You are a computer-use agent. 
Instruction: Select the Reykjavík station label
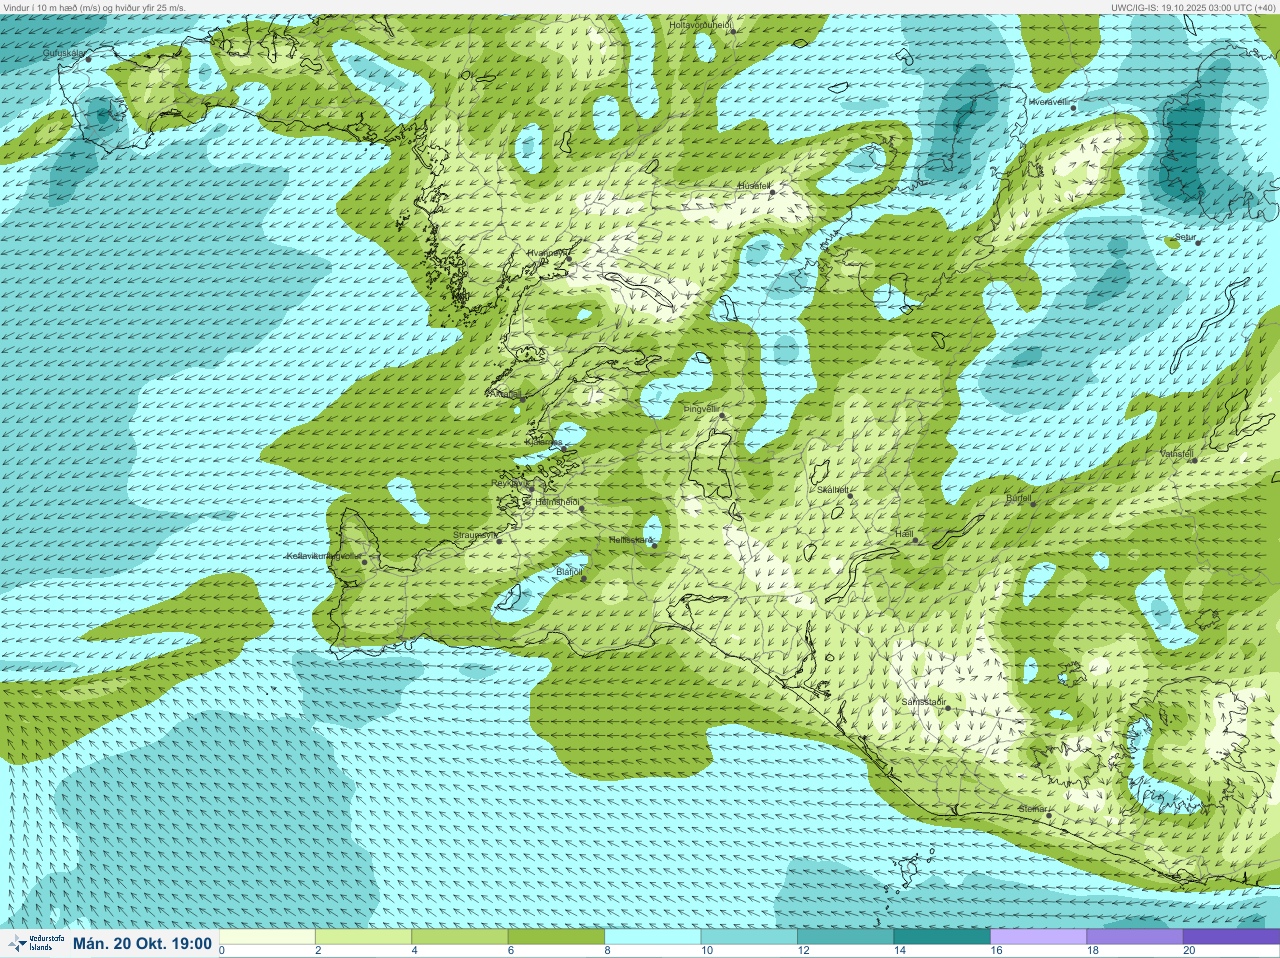(510, 483)
